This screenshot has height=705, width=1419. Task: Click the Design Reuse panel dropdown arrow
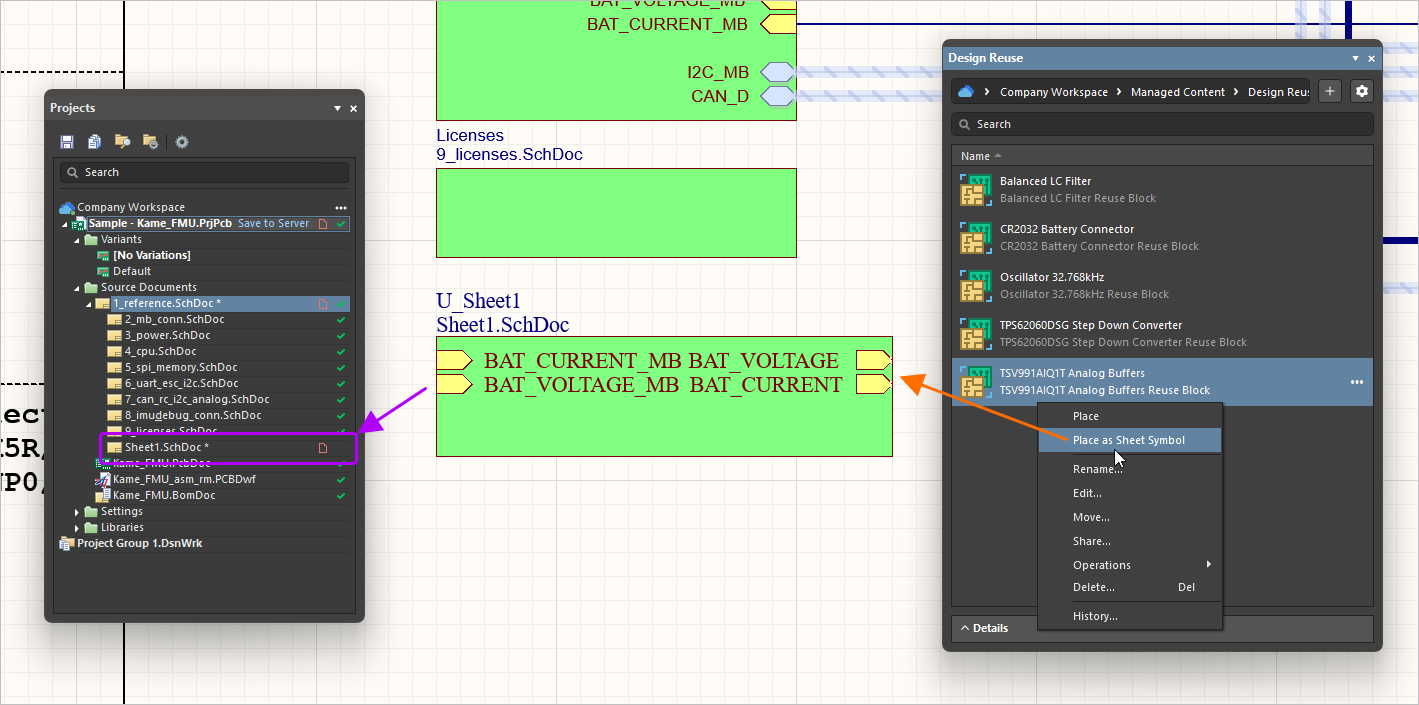point(1356,58)
